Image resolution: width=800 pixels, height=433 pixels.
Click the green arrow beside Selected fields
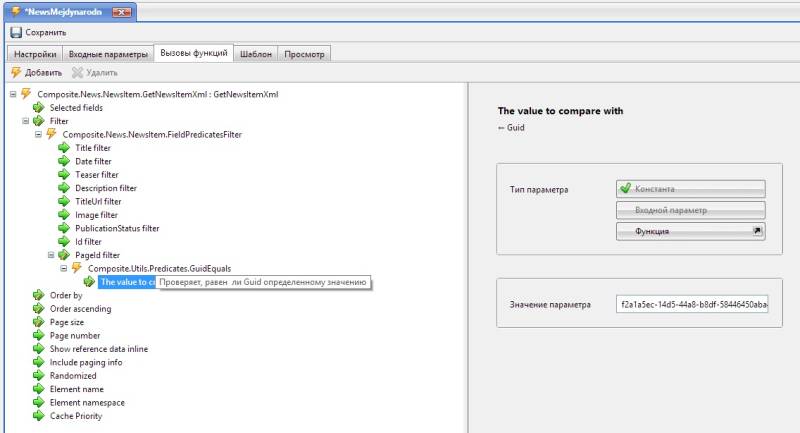pos(39,107)
